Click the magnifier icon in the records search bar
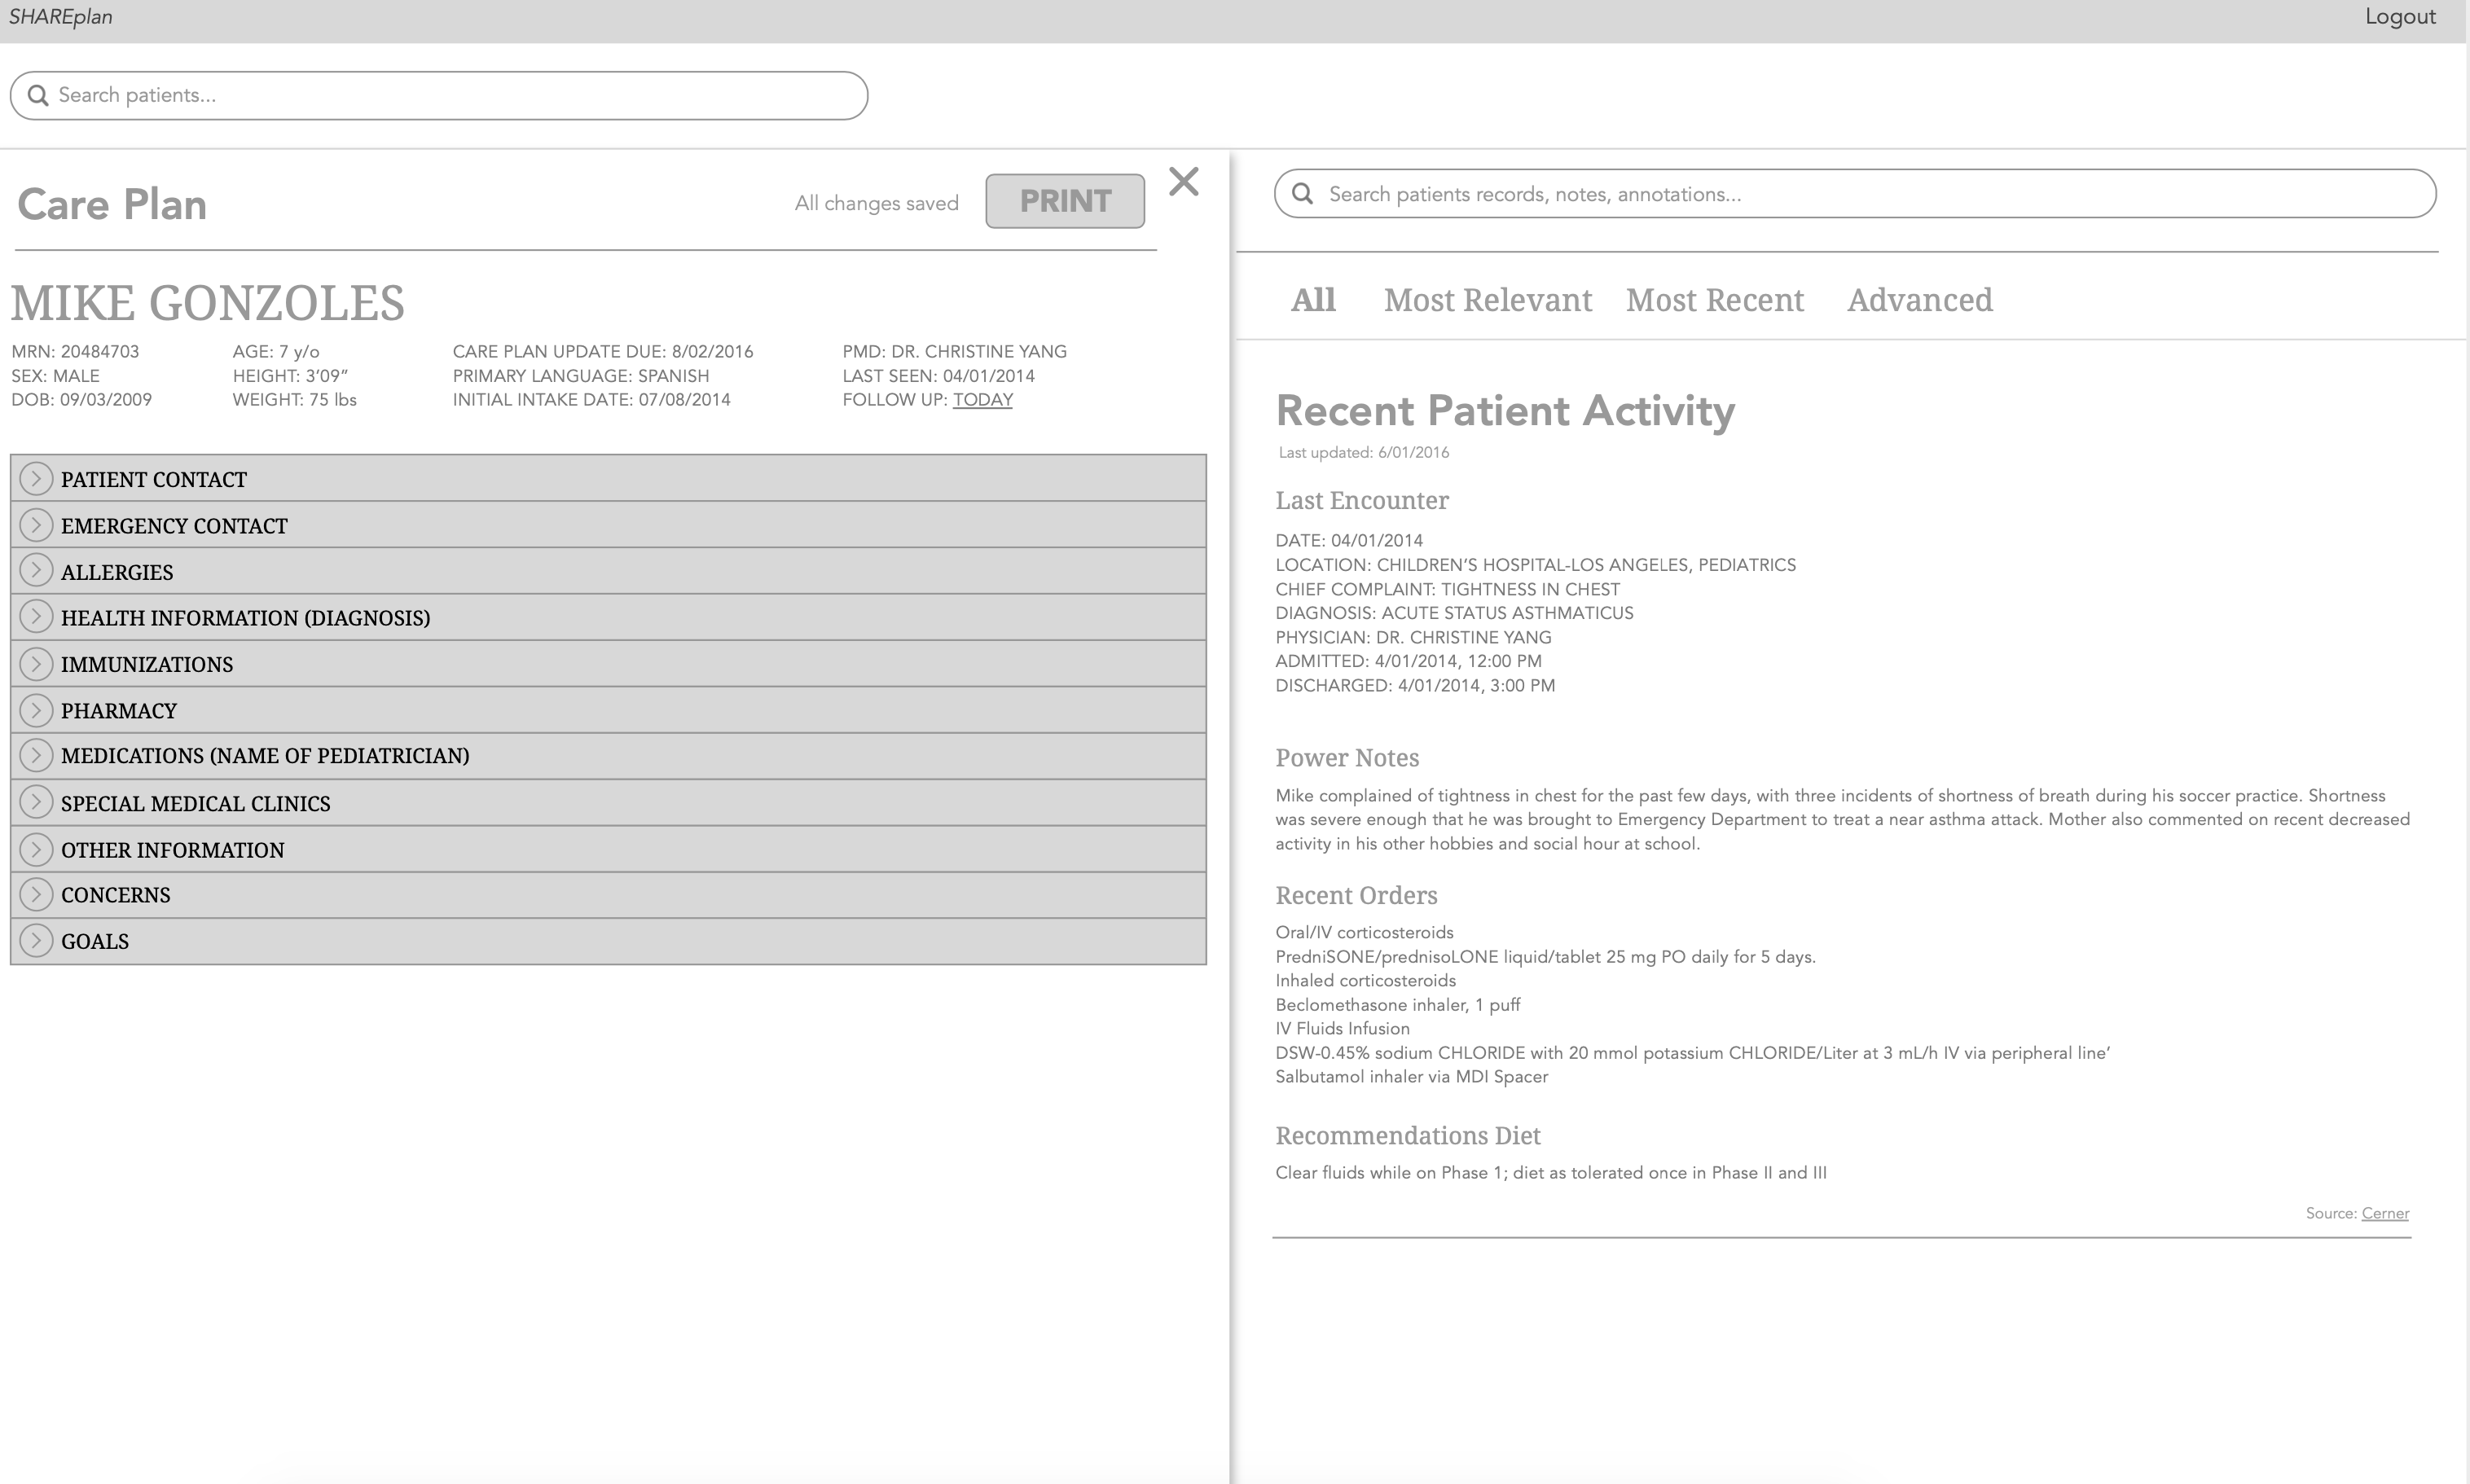 (1302, 194)
